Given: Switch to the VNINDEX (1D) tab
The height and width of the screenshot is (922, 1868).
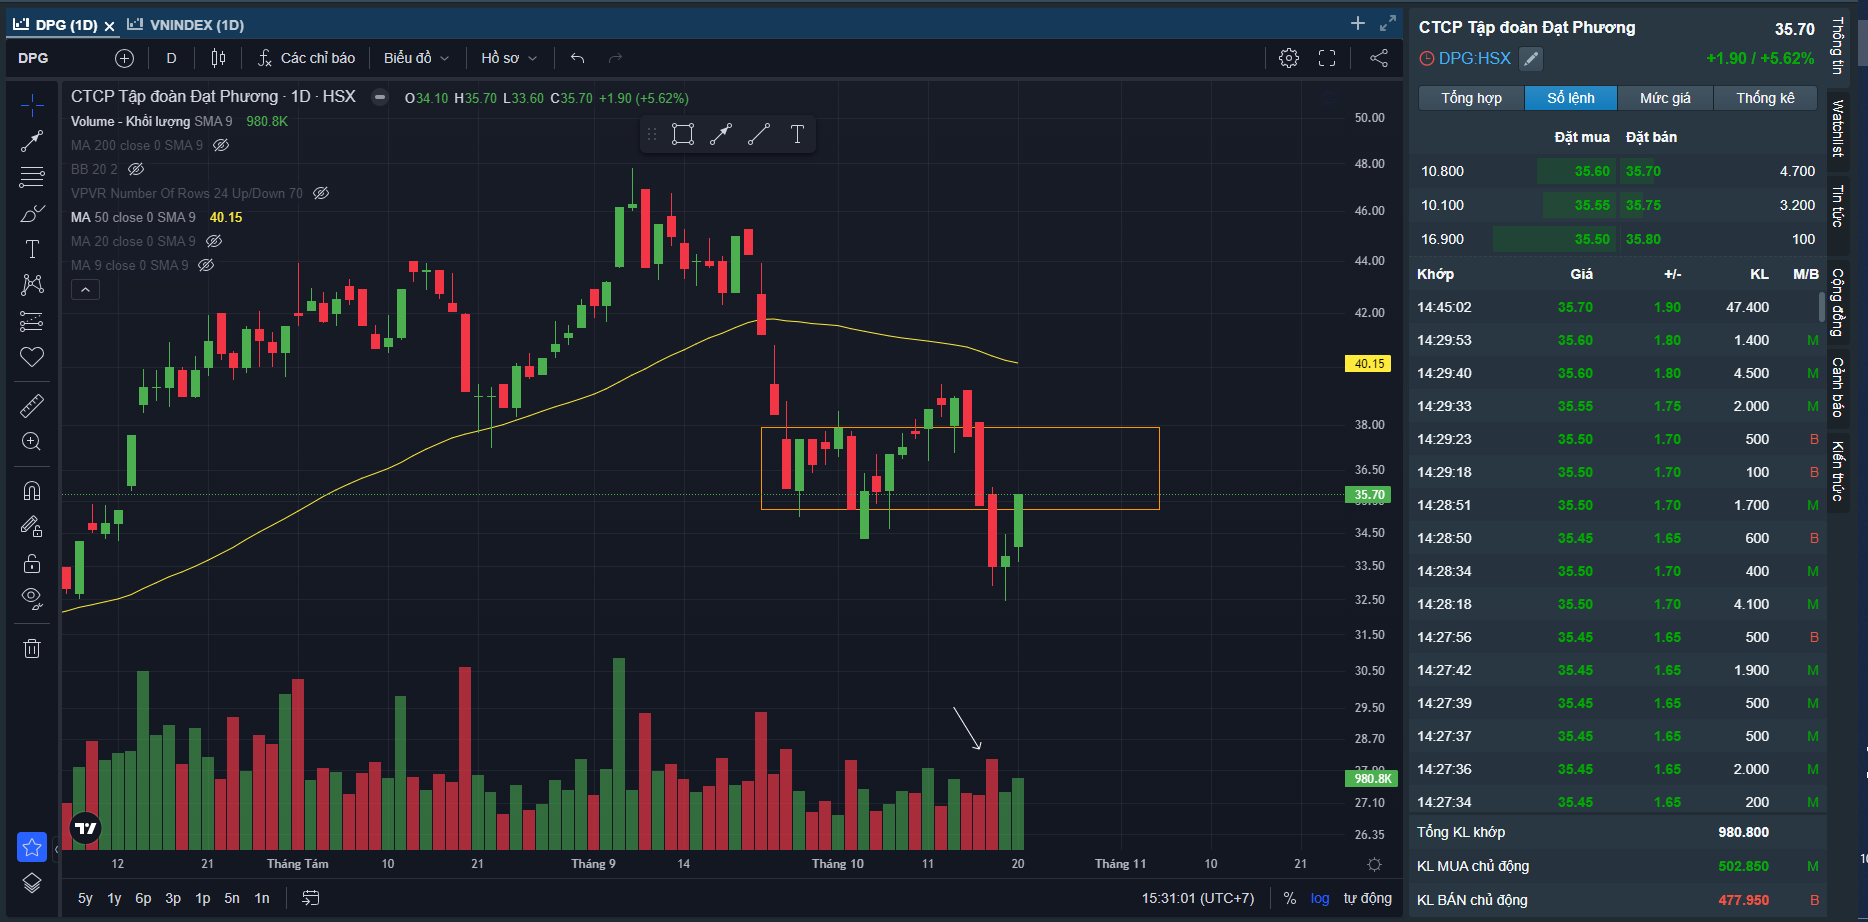Looking at the screenshot, I should [186, 24].
